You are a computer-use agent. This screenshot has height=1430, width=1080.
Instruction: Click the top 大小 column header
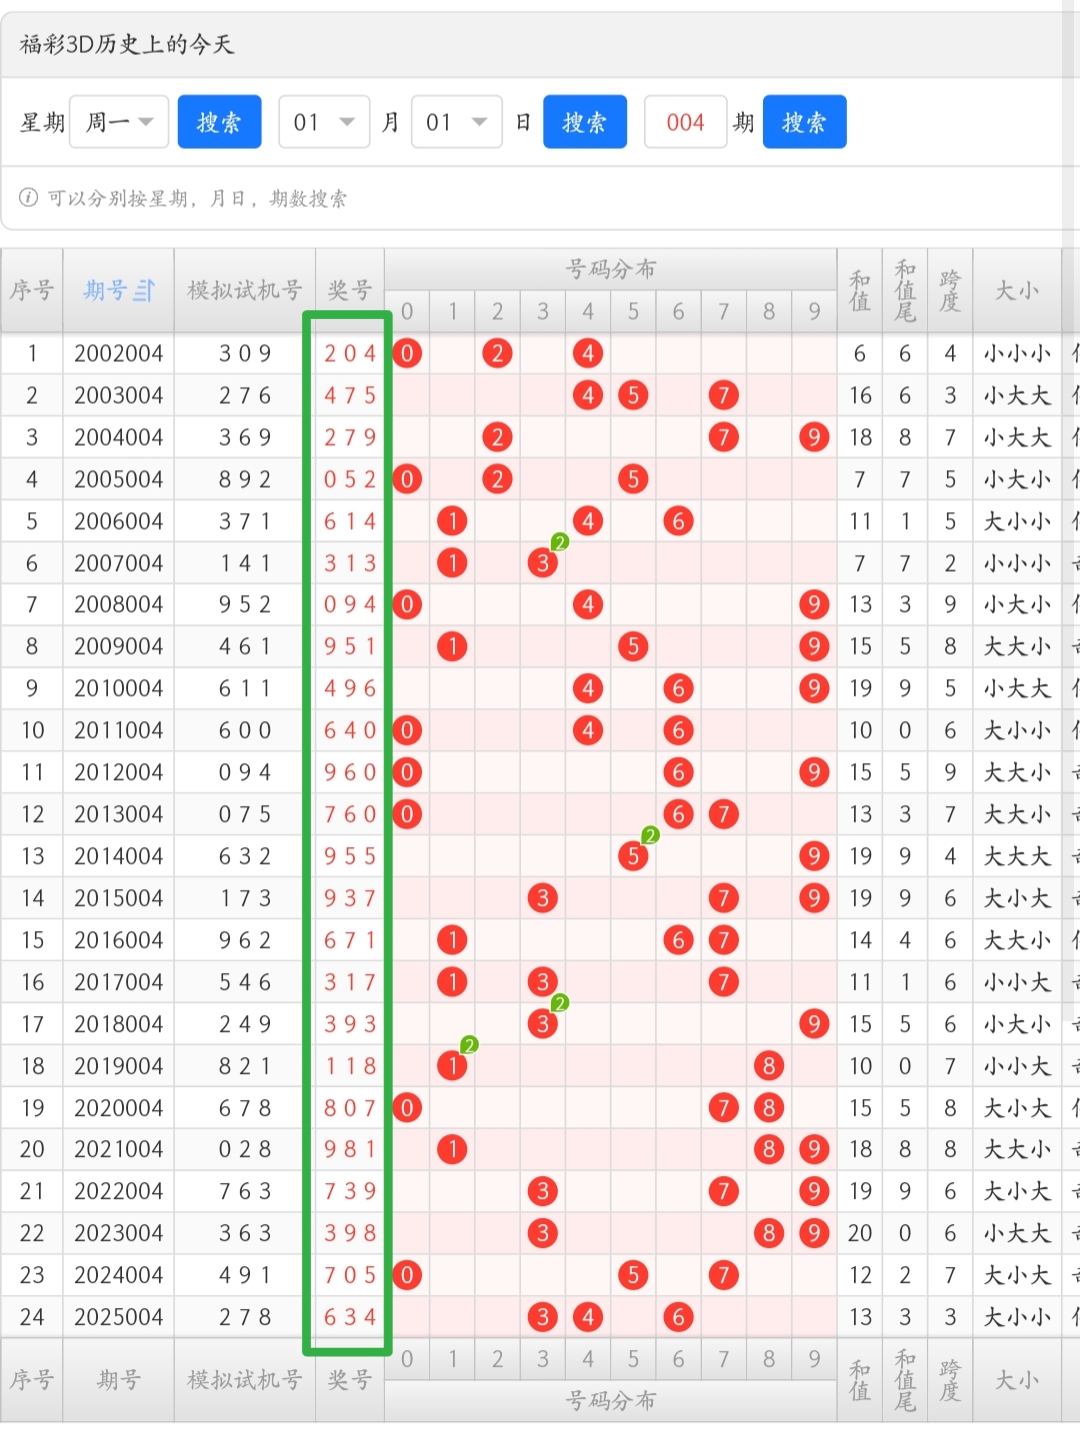(x=1017, y=290)
